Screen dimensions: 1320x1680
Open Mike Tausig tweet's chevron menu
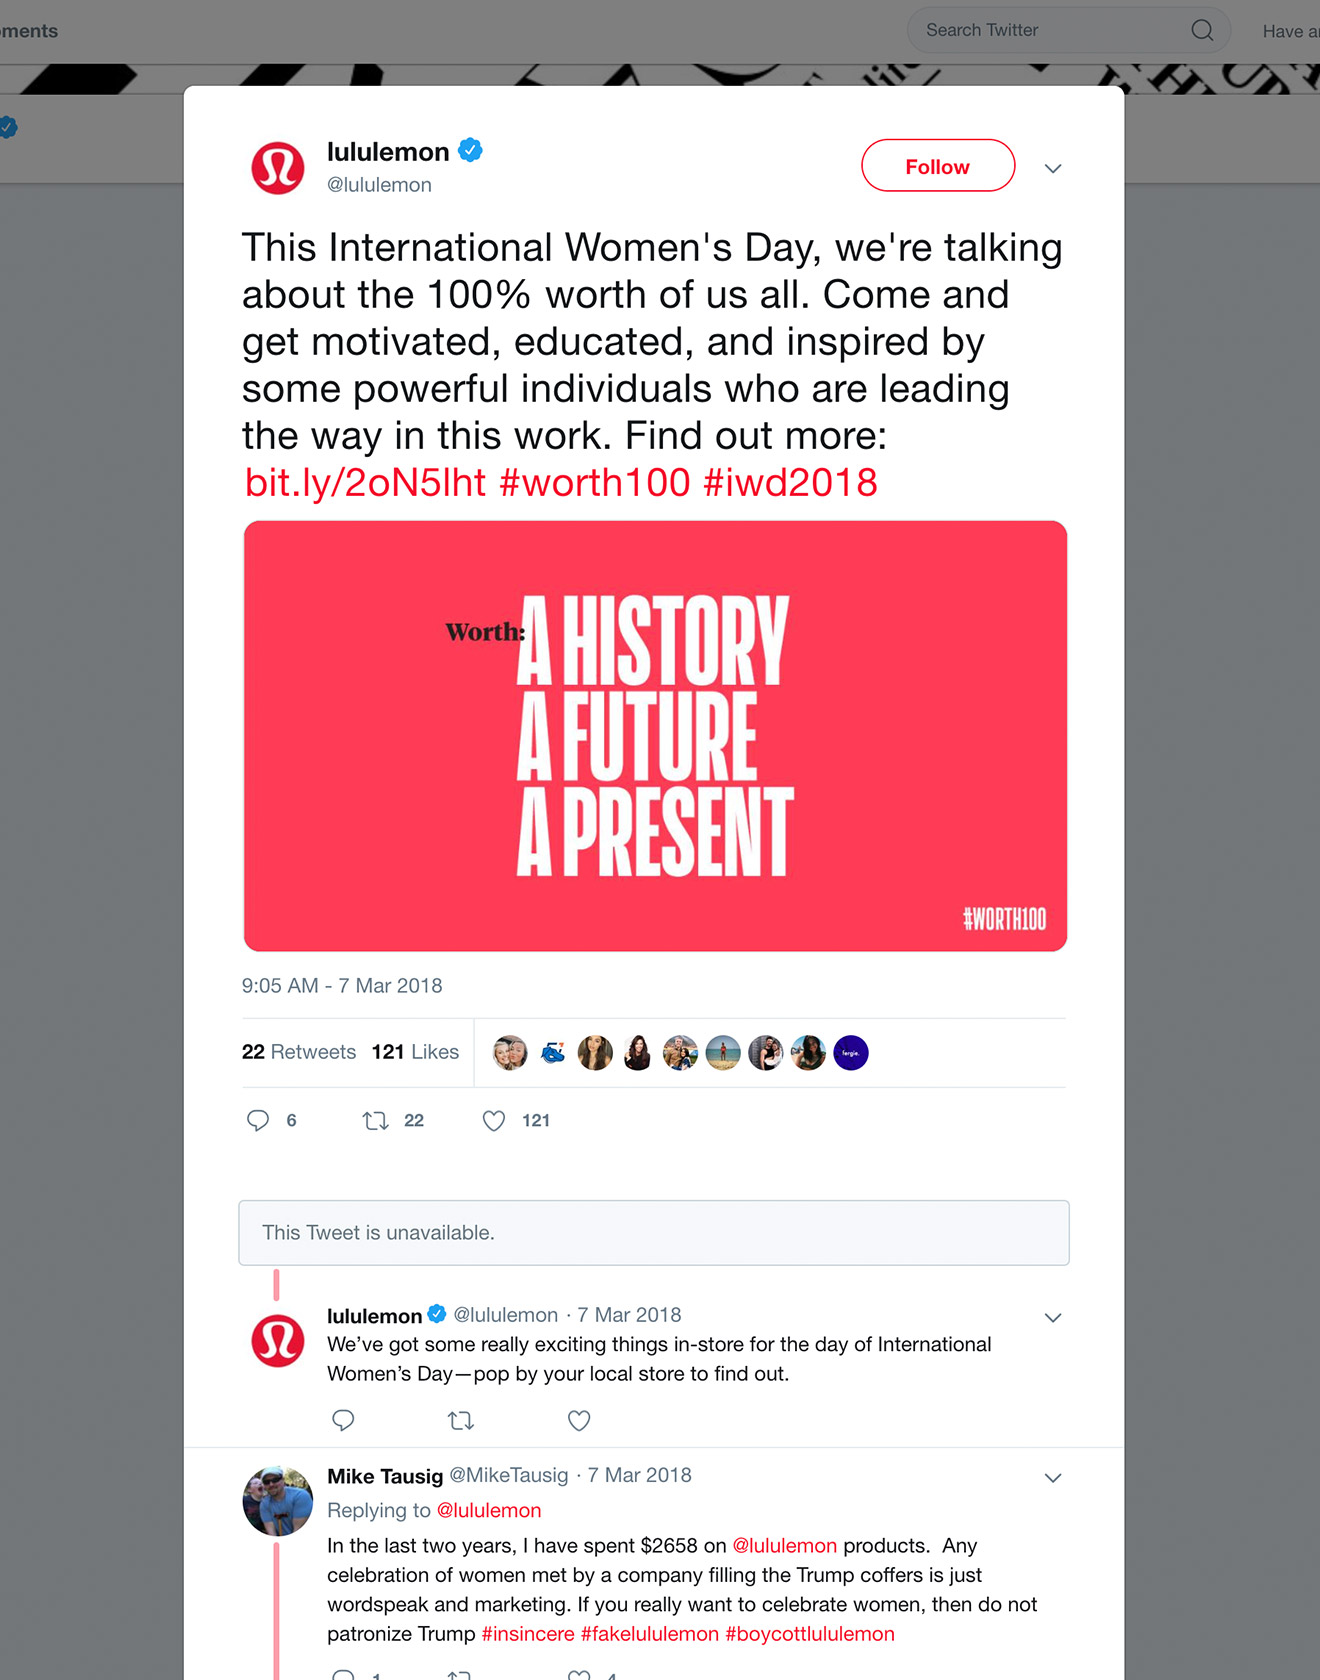point(1052,1477)
